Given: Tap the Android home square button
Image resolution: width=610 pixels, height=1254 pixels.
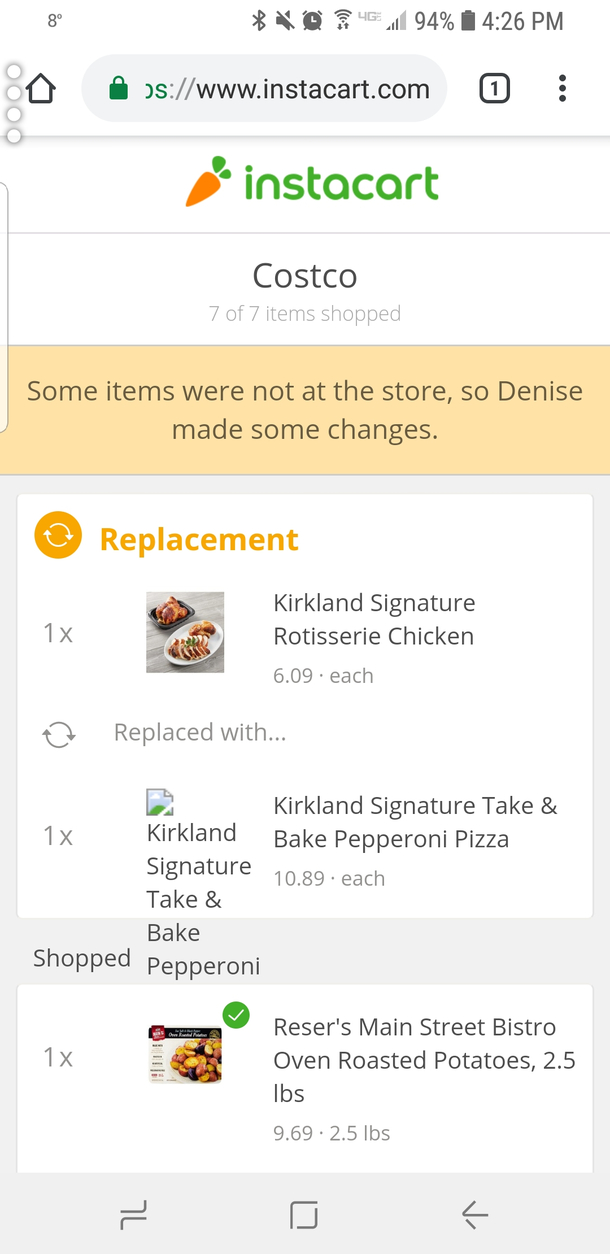Looking at the screenshot, I should [x=303, y=1215].
